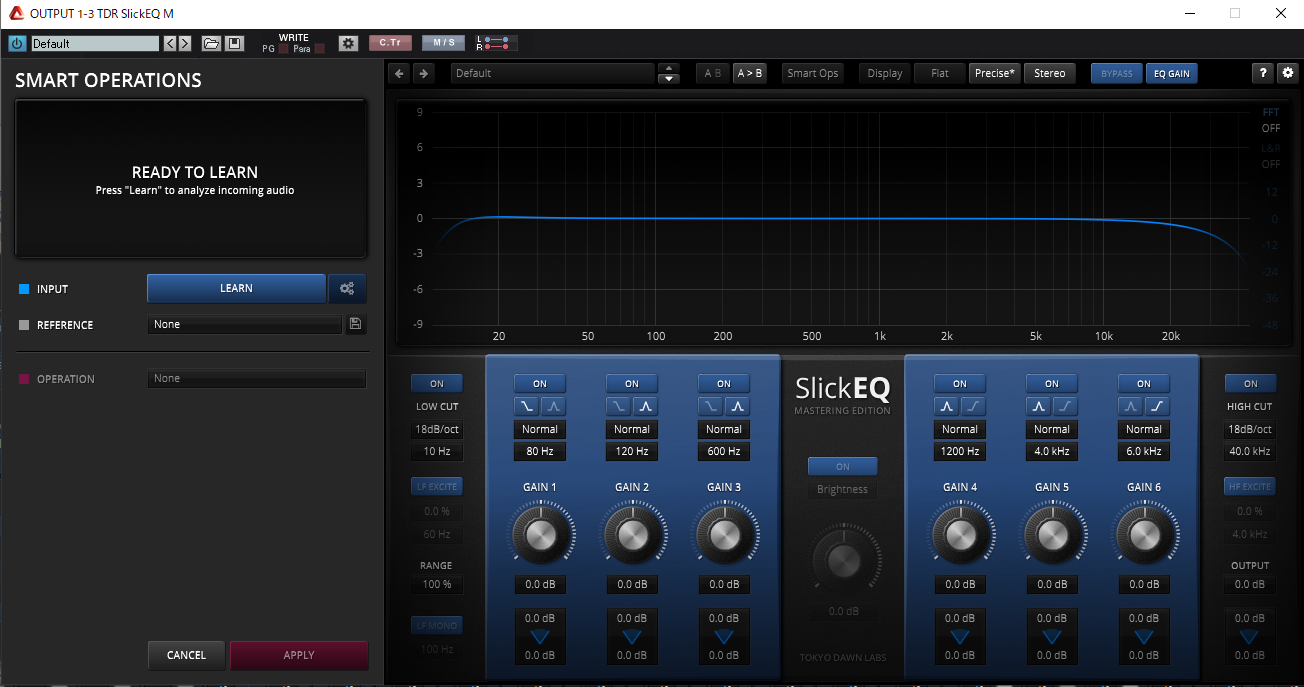1304x687 pixels.
Task: Toggle ON switch for the 80 Hz band
Action: (540, 384)
